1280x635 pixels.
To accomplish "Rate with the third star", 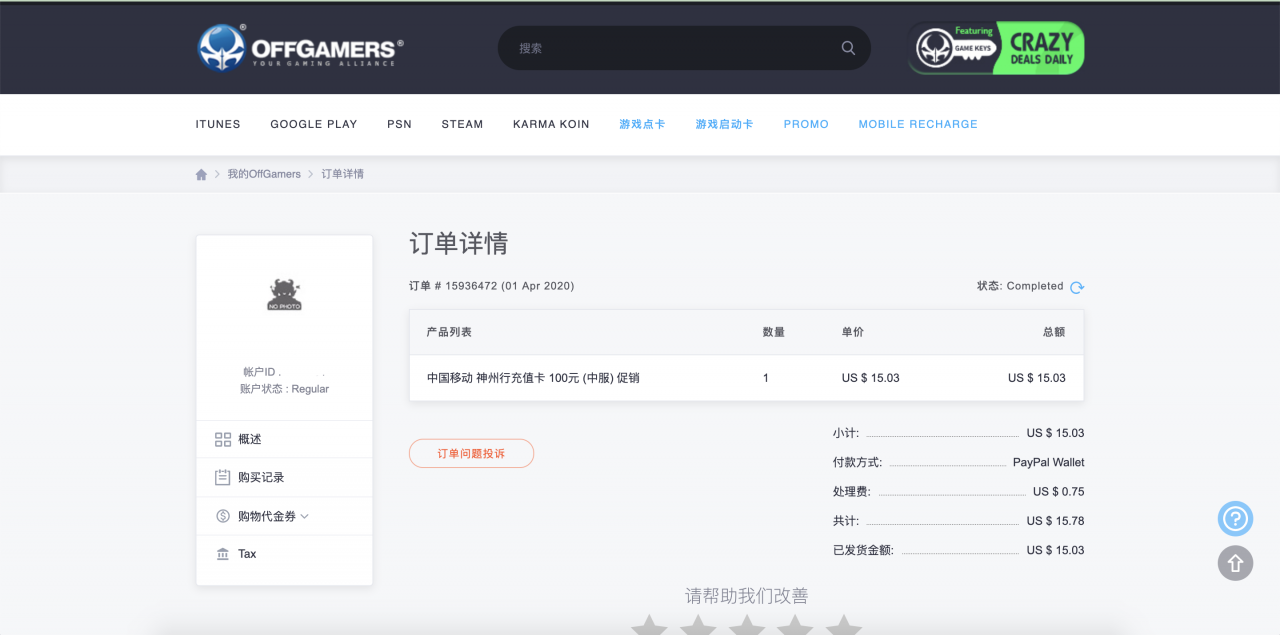I will pos(747,625).
